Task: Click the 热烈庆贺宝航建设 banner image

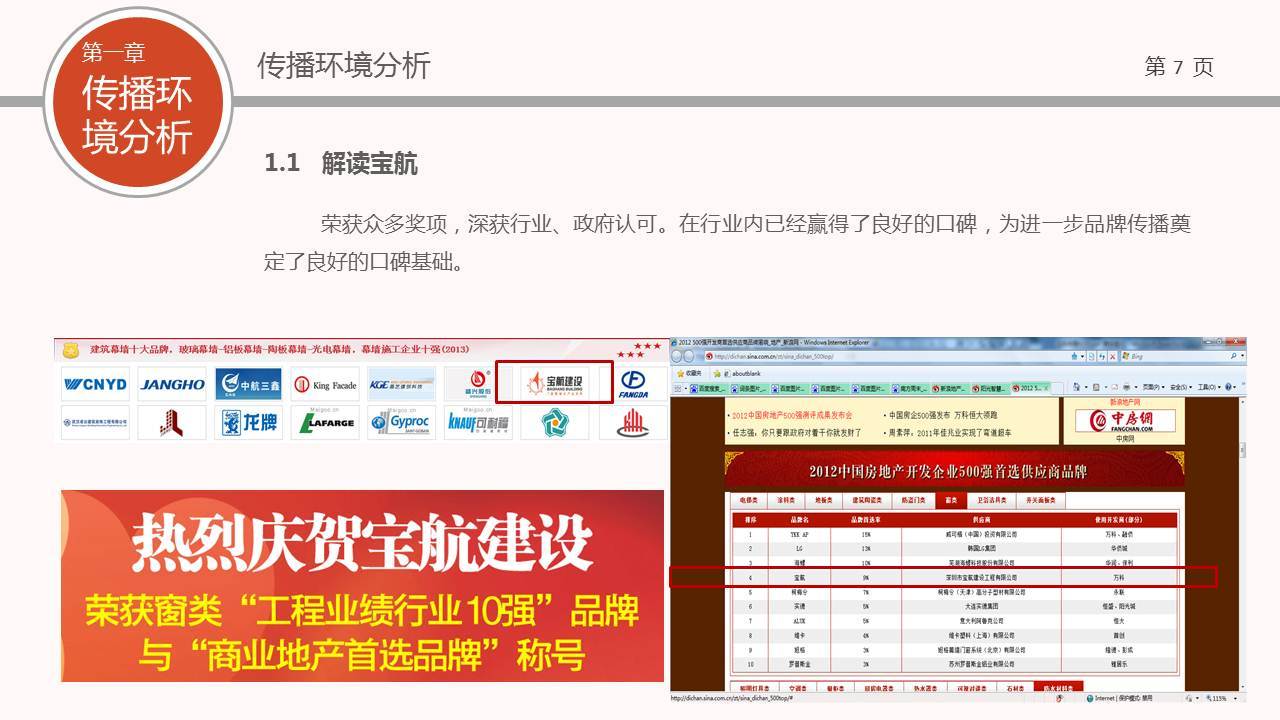Action: tap(362, 586)
